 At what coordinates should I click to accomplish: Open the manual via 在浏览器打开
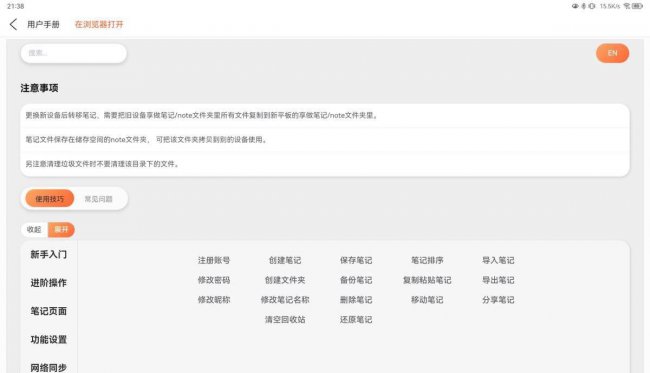99,24
